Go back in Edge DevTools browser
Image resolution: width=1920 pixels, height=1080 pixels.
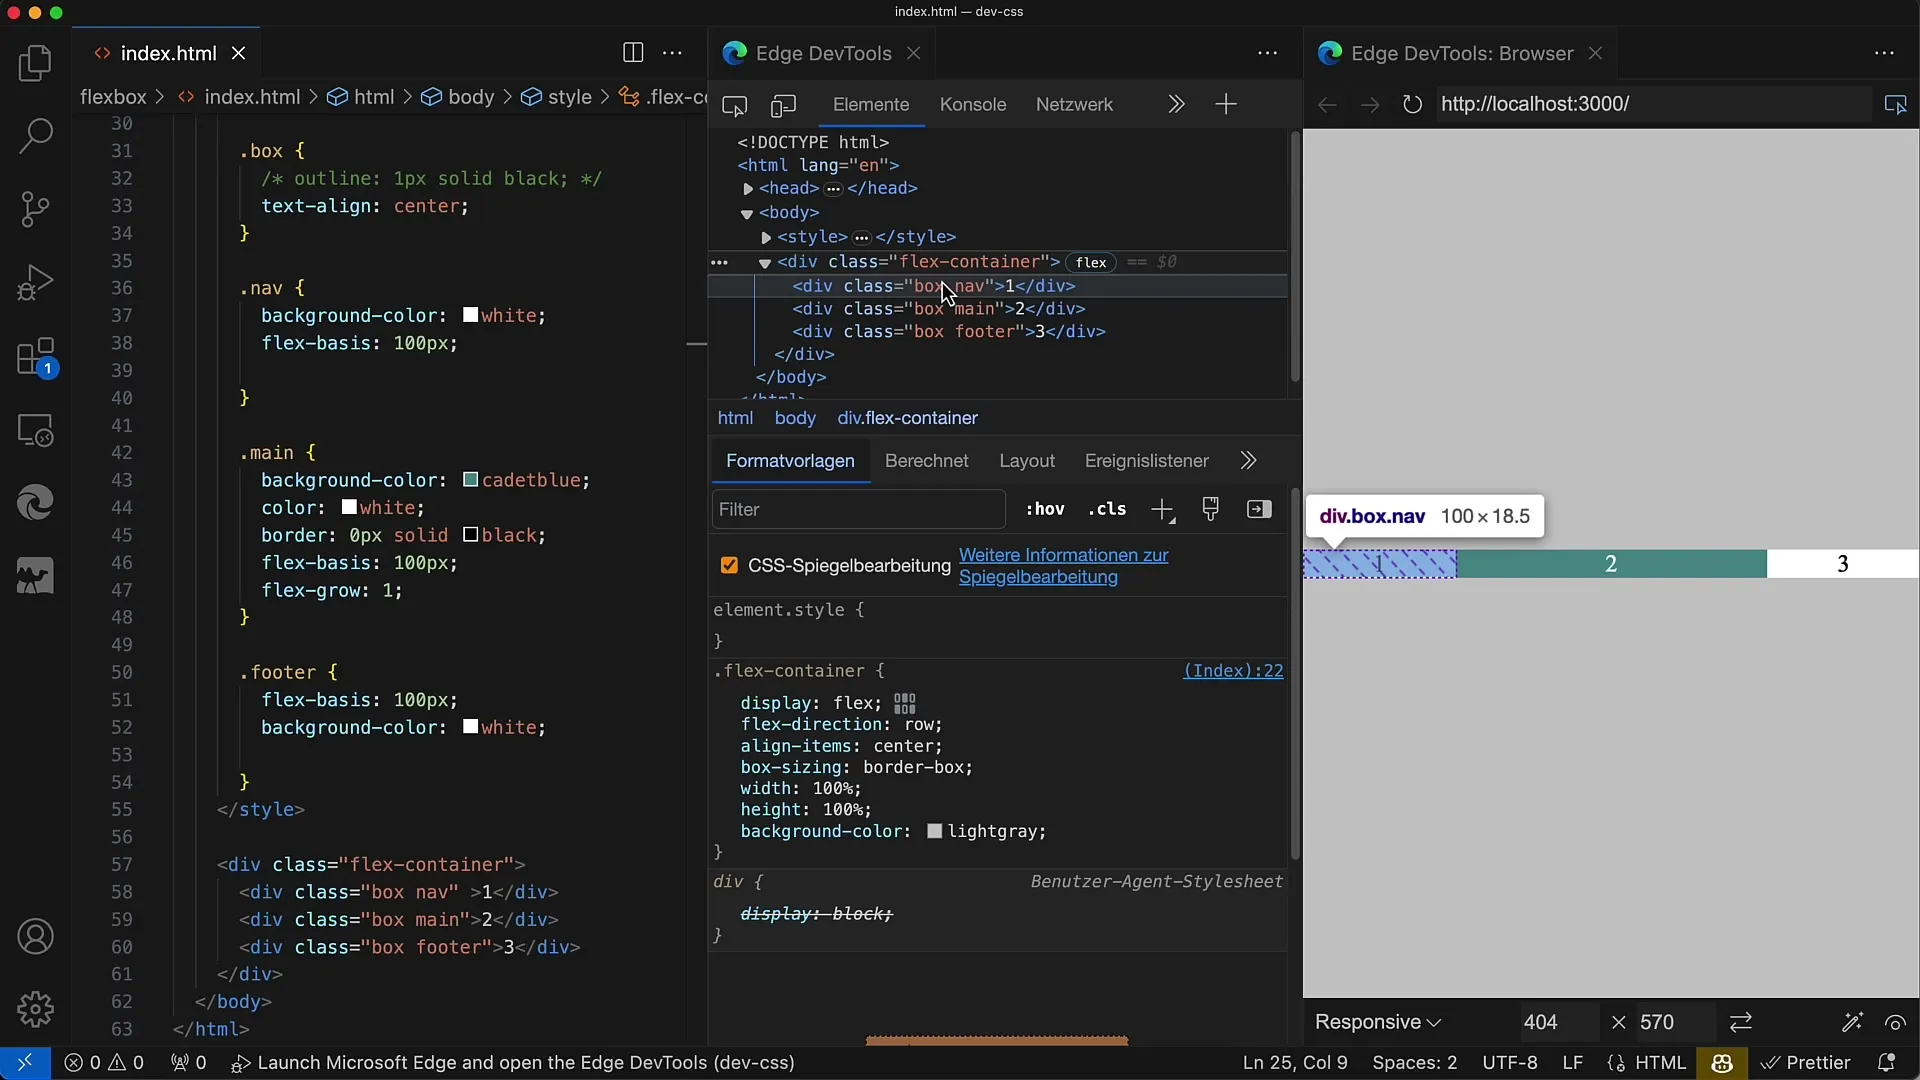point(1327,104)
